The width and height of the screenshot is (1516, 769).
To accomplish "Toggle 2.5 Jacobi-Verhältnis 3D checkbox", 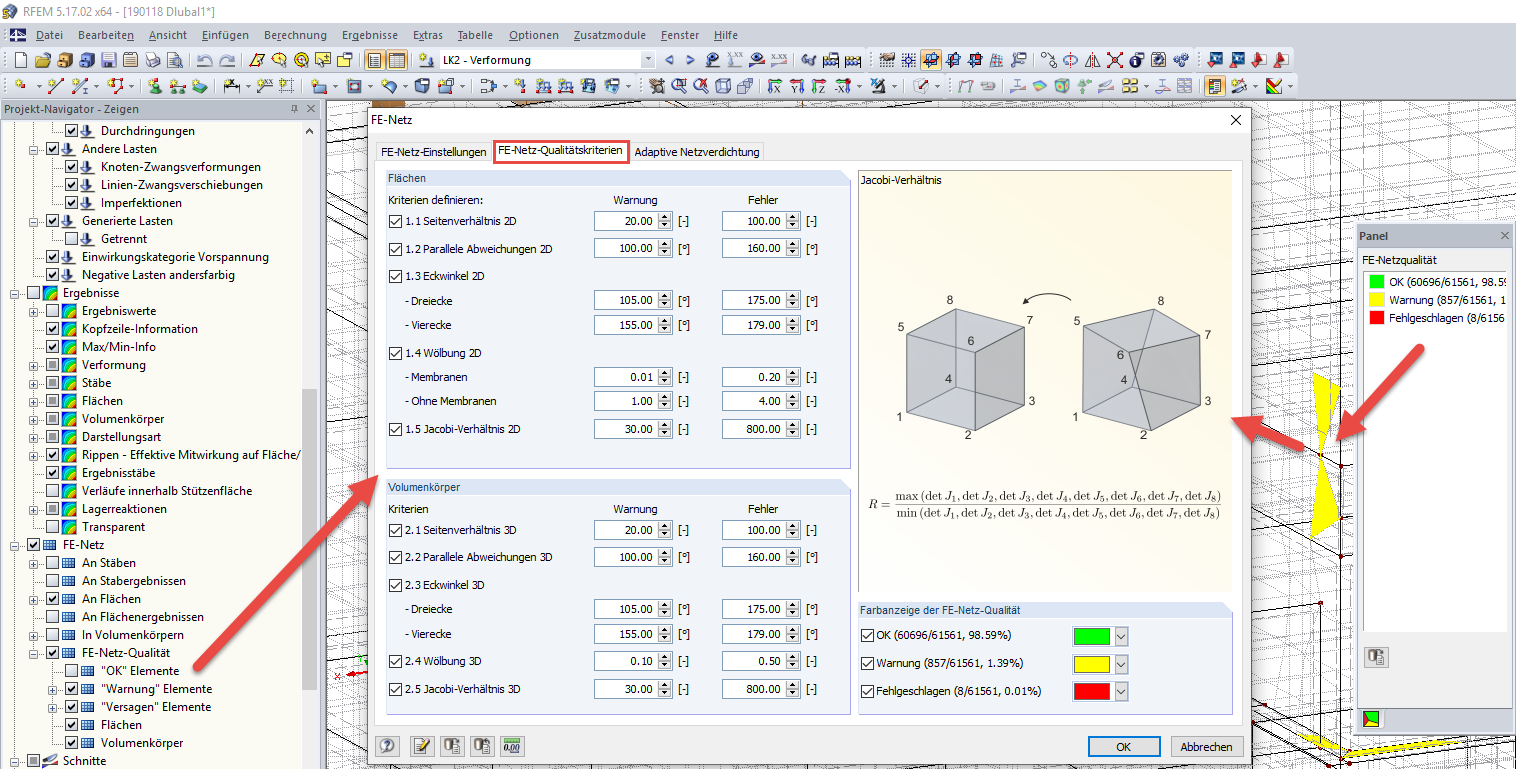I will [396, 689].
